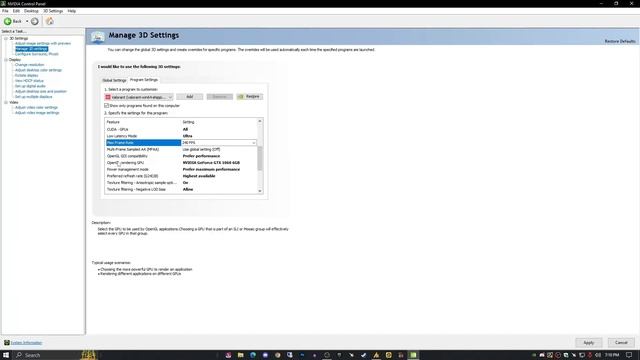Select the Multi-Frame Sampled AA (MFAA) row
The width and height of the screenshot is (640, 360).
coord(181,149)
